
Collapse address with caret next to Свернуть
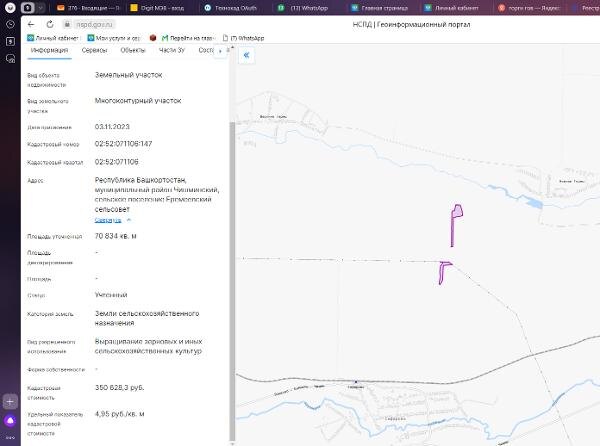tap(129, 220)
